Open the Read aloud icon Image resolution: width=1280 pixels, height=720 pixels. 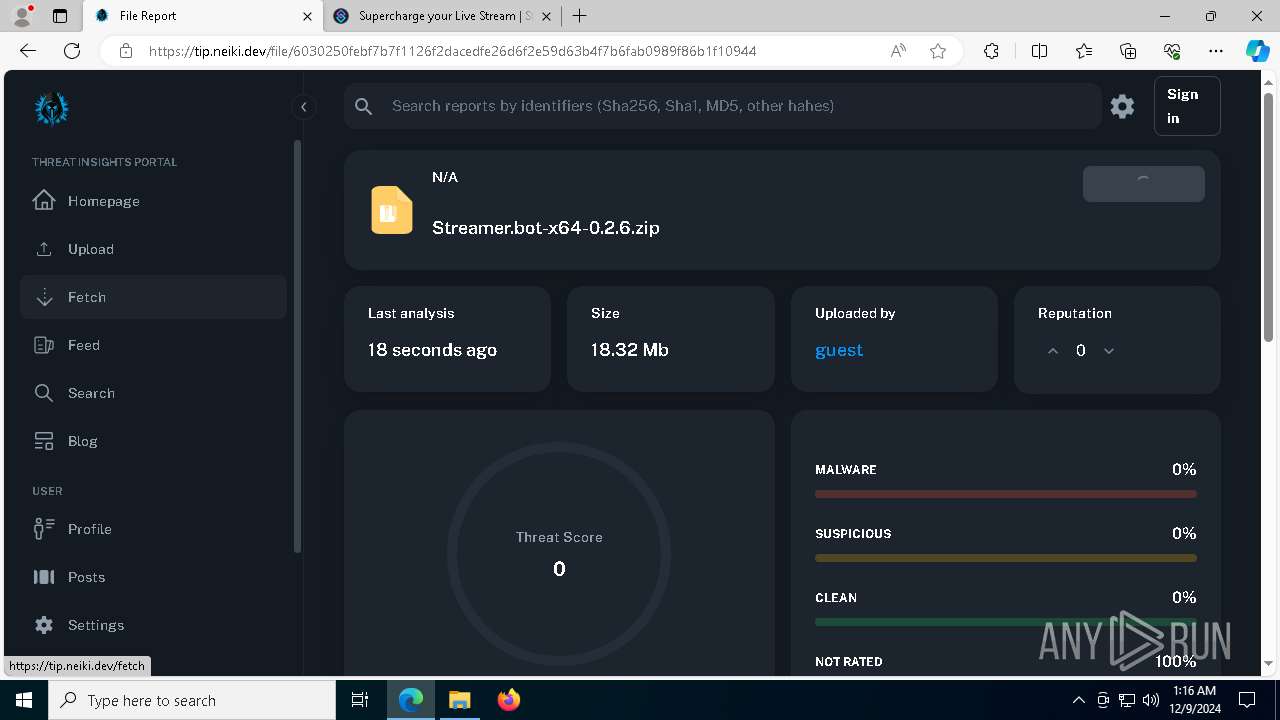898,51
